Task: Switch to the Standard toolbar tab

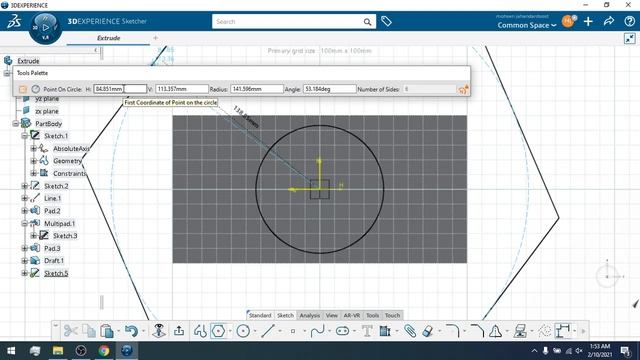Action: 260,315
